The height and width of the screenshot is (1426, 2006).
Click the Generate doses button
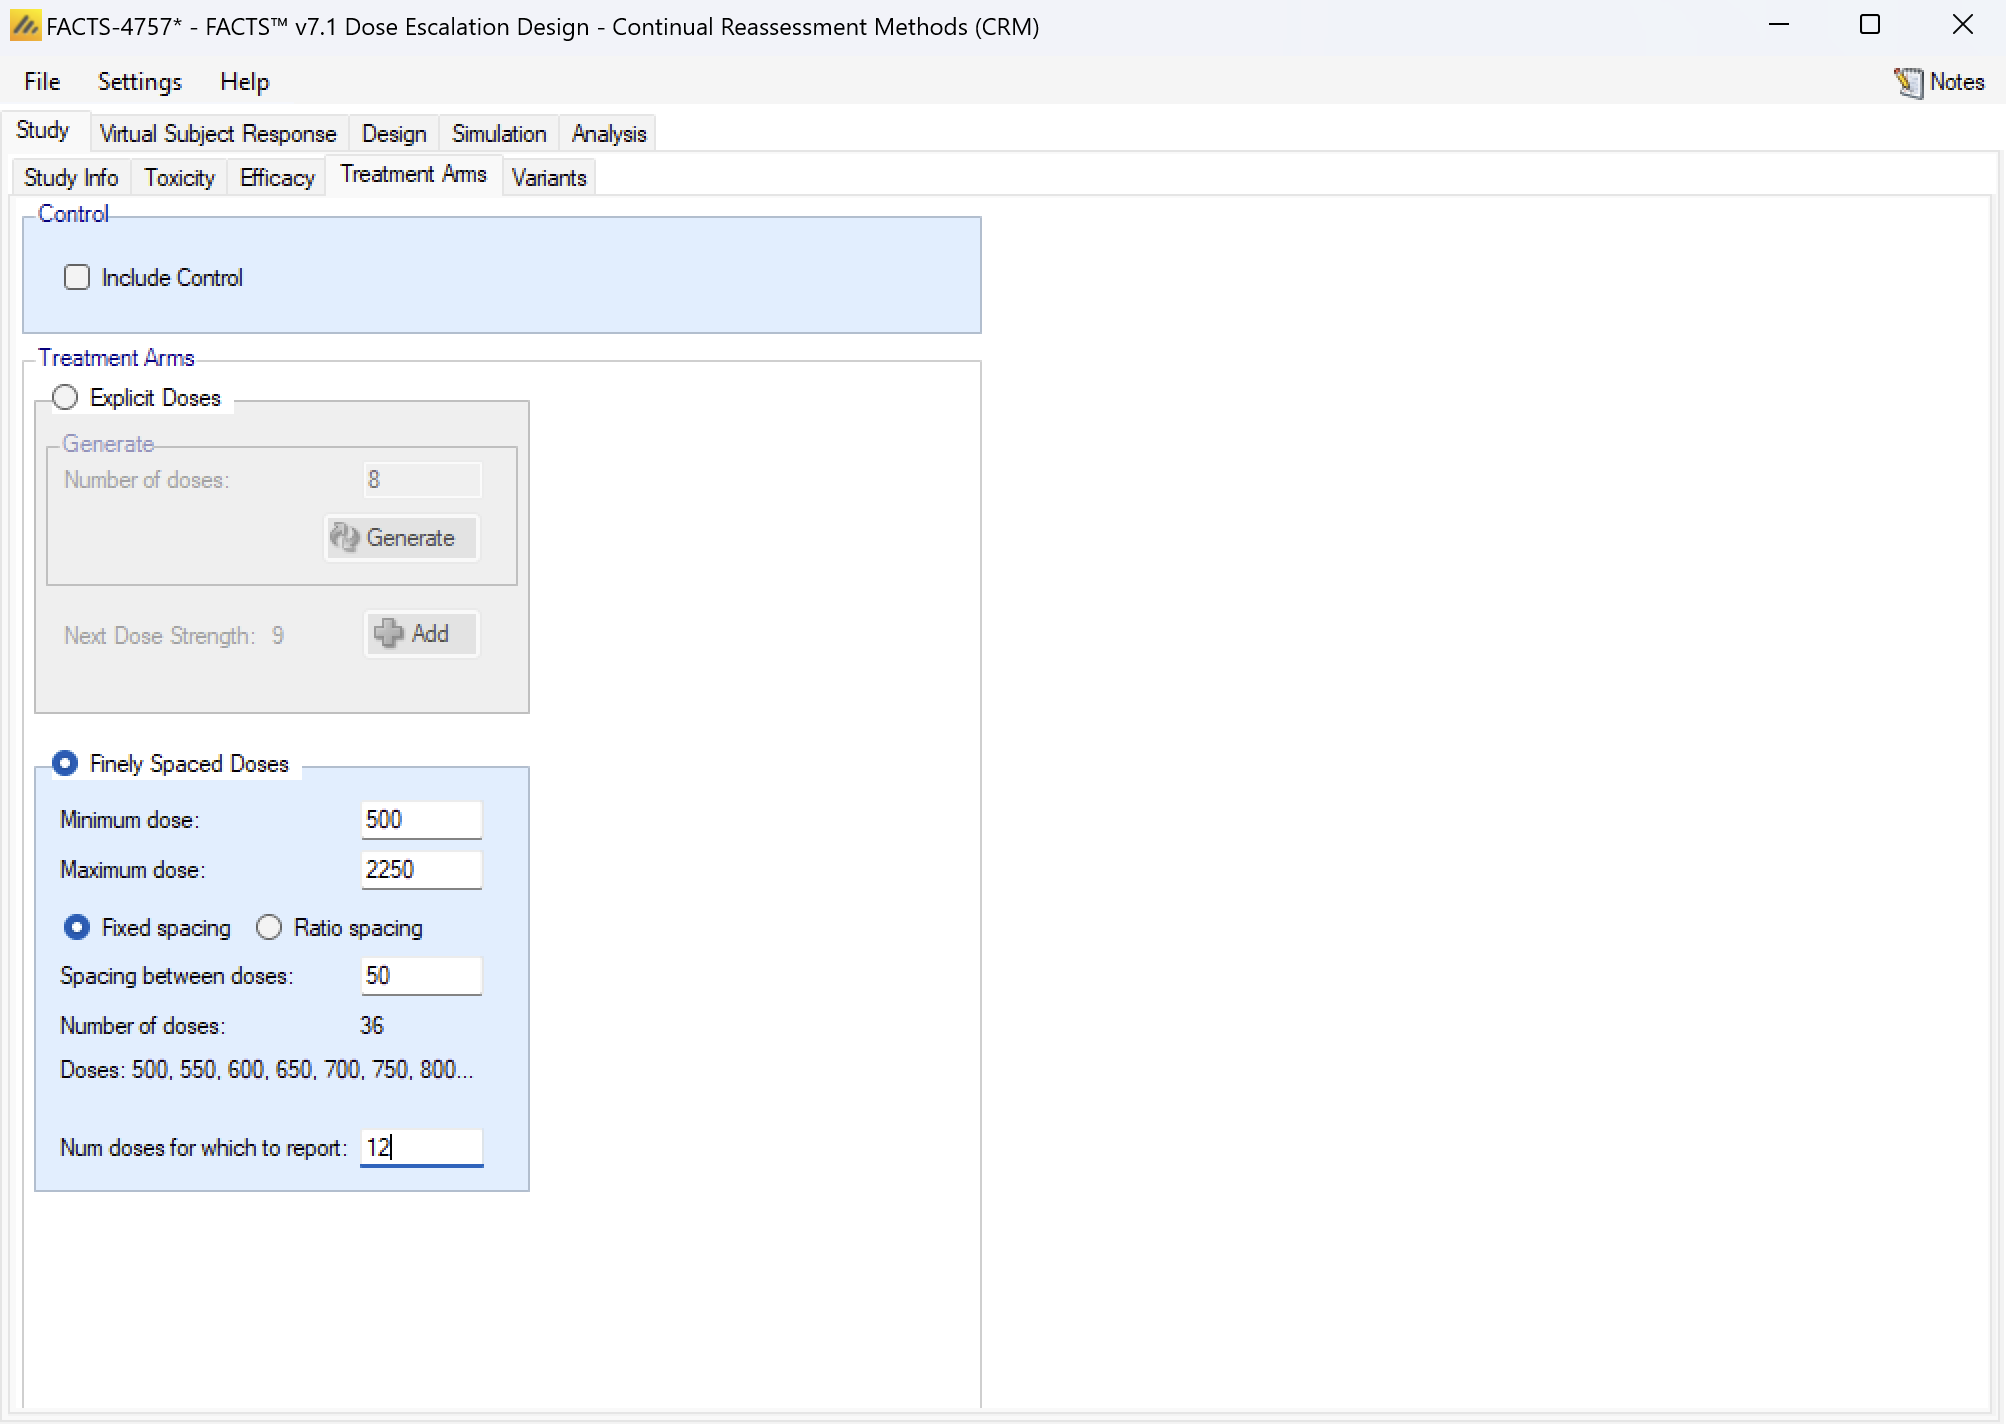(401, 538)
